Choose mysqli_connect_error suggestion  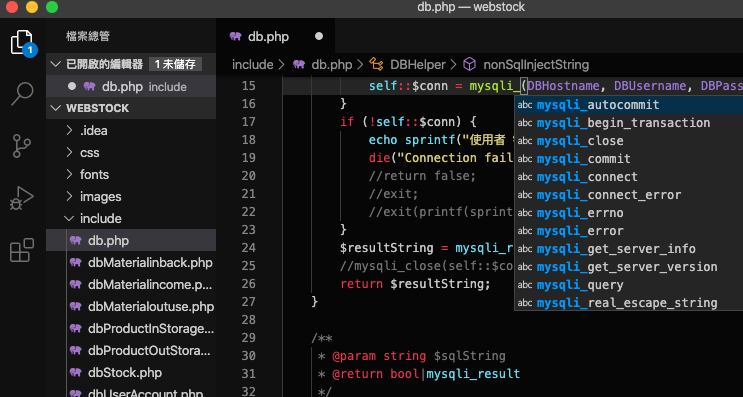pyautogui.click(x=629, y=195)
